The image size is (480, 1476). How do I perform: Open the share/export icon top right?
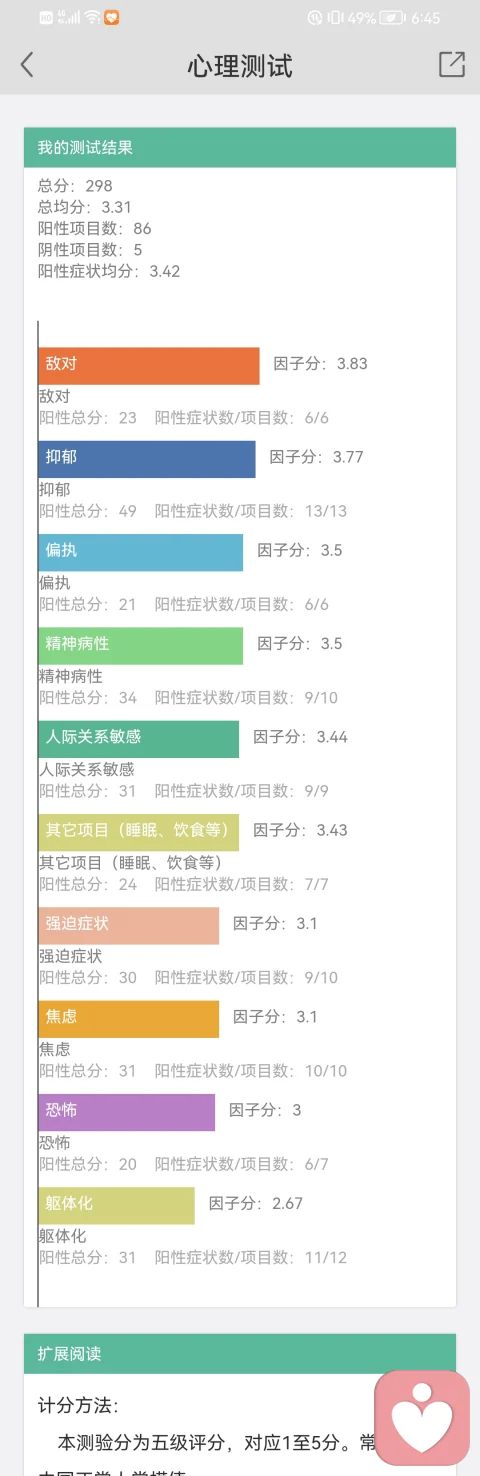(452, 64)
